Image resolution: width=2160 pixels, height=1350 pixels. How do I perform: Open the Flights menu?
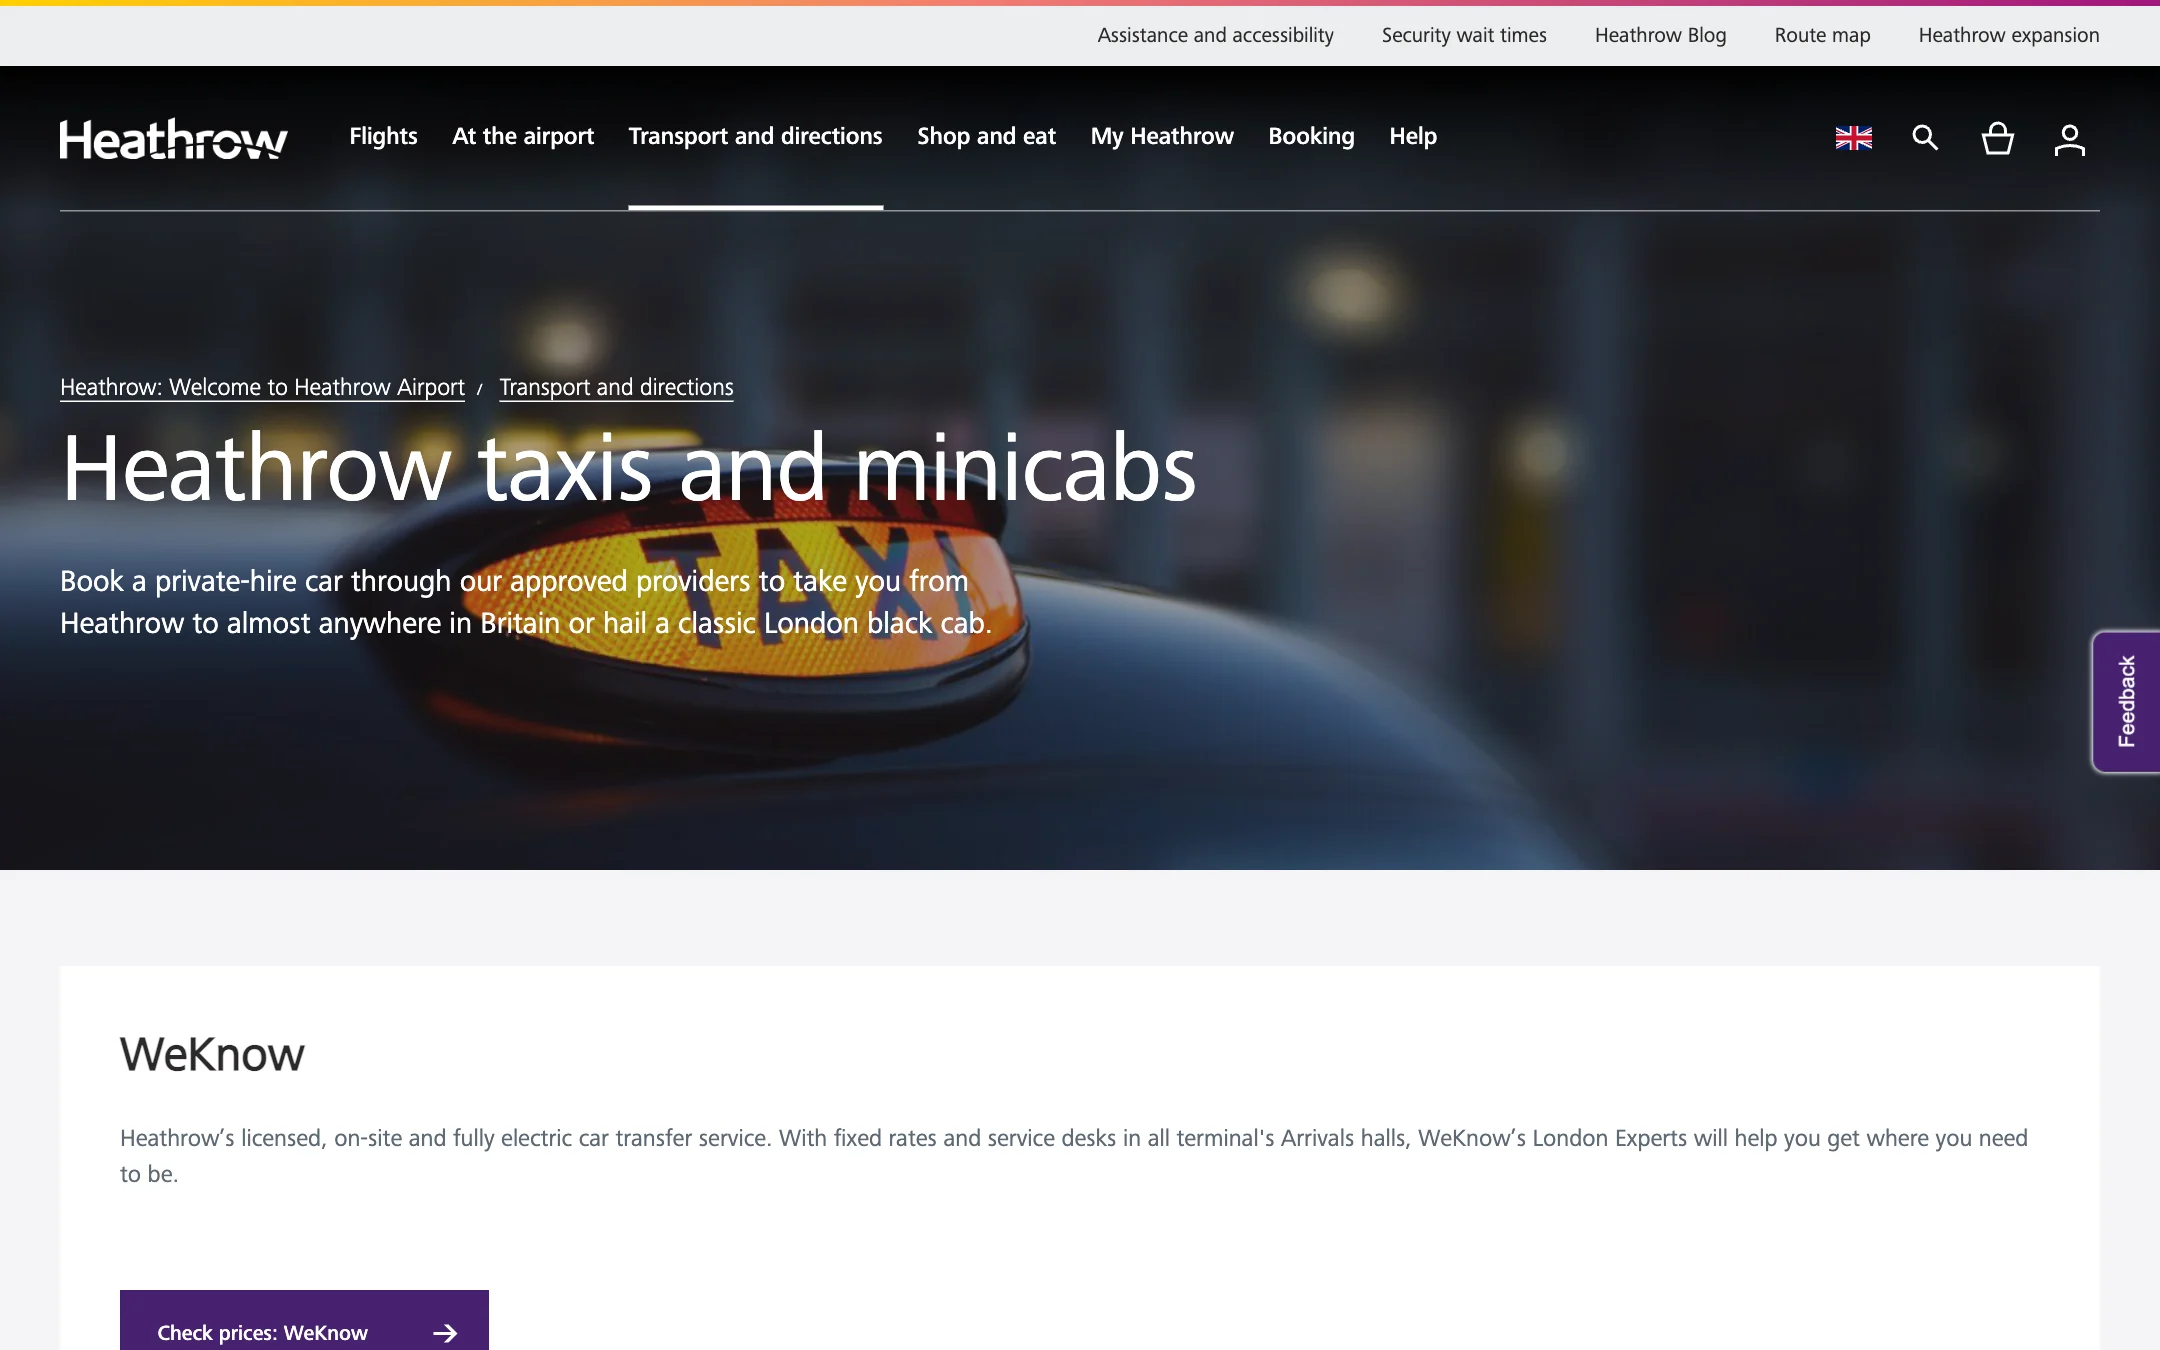coord(383,136)
